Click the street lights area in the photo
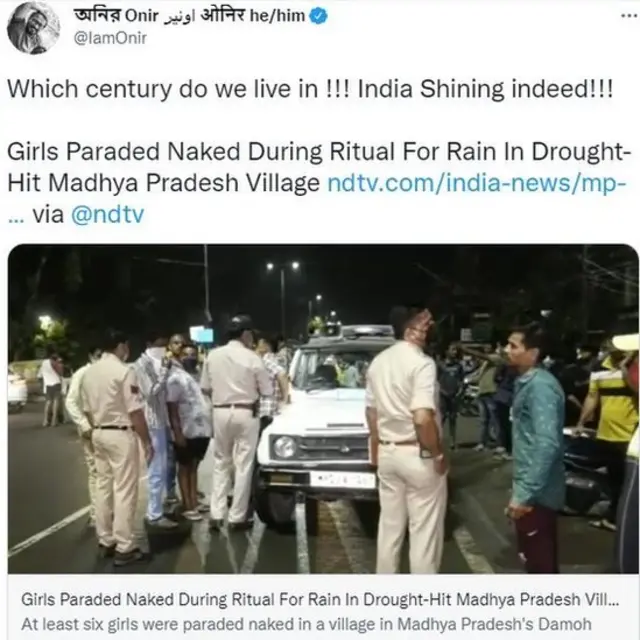Screen dimensions: 640x640 (283, 266)
